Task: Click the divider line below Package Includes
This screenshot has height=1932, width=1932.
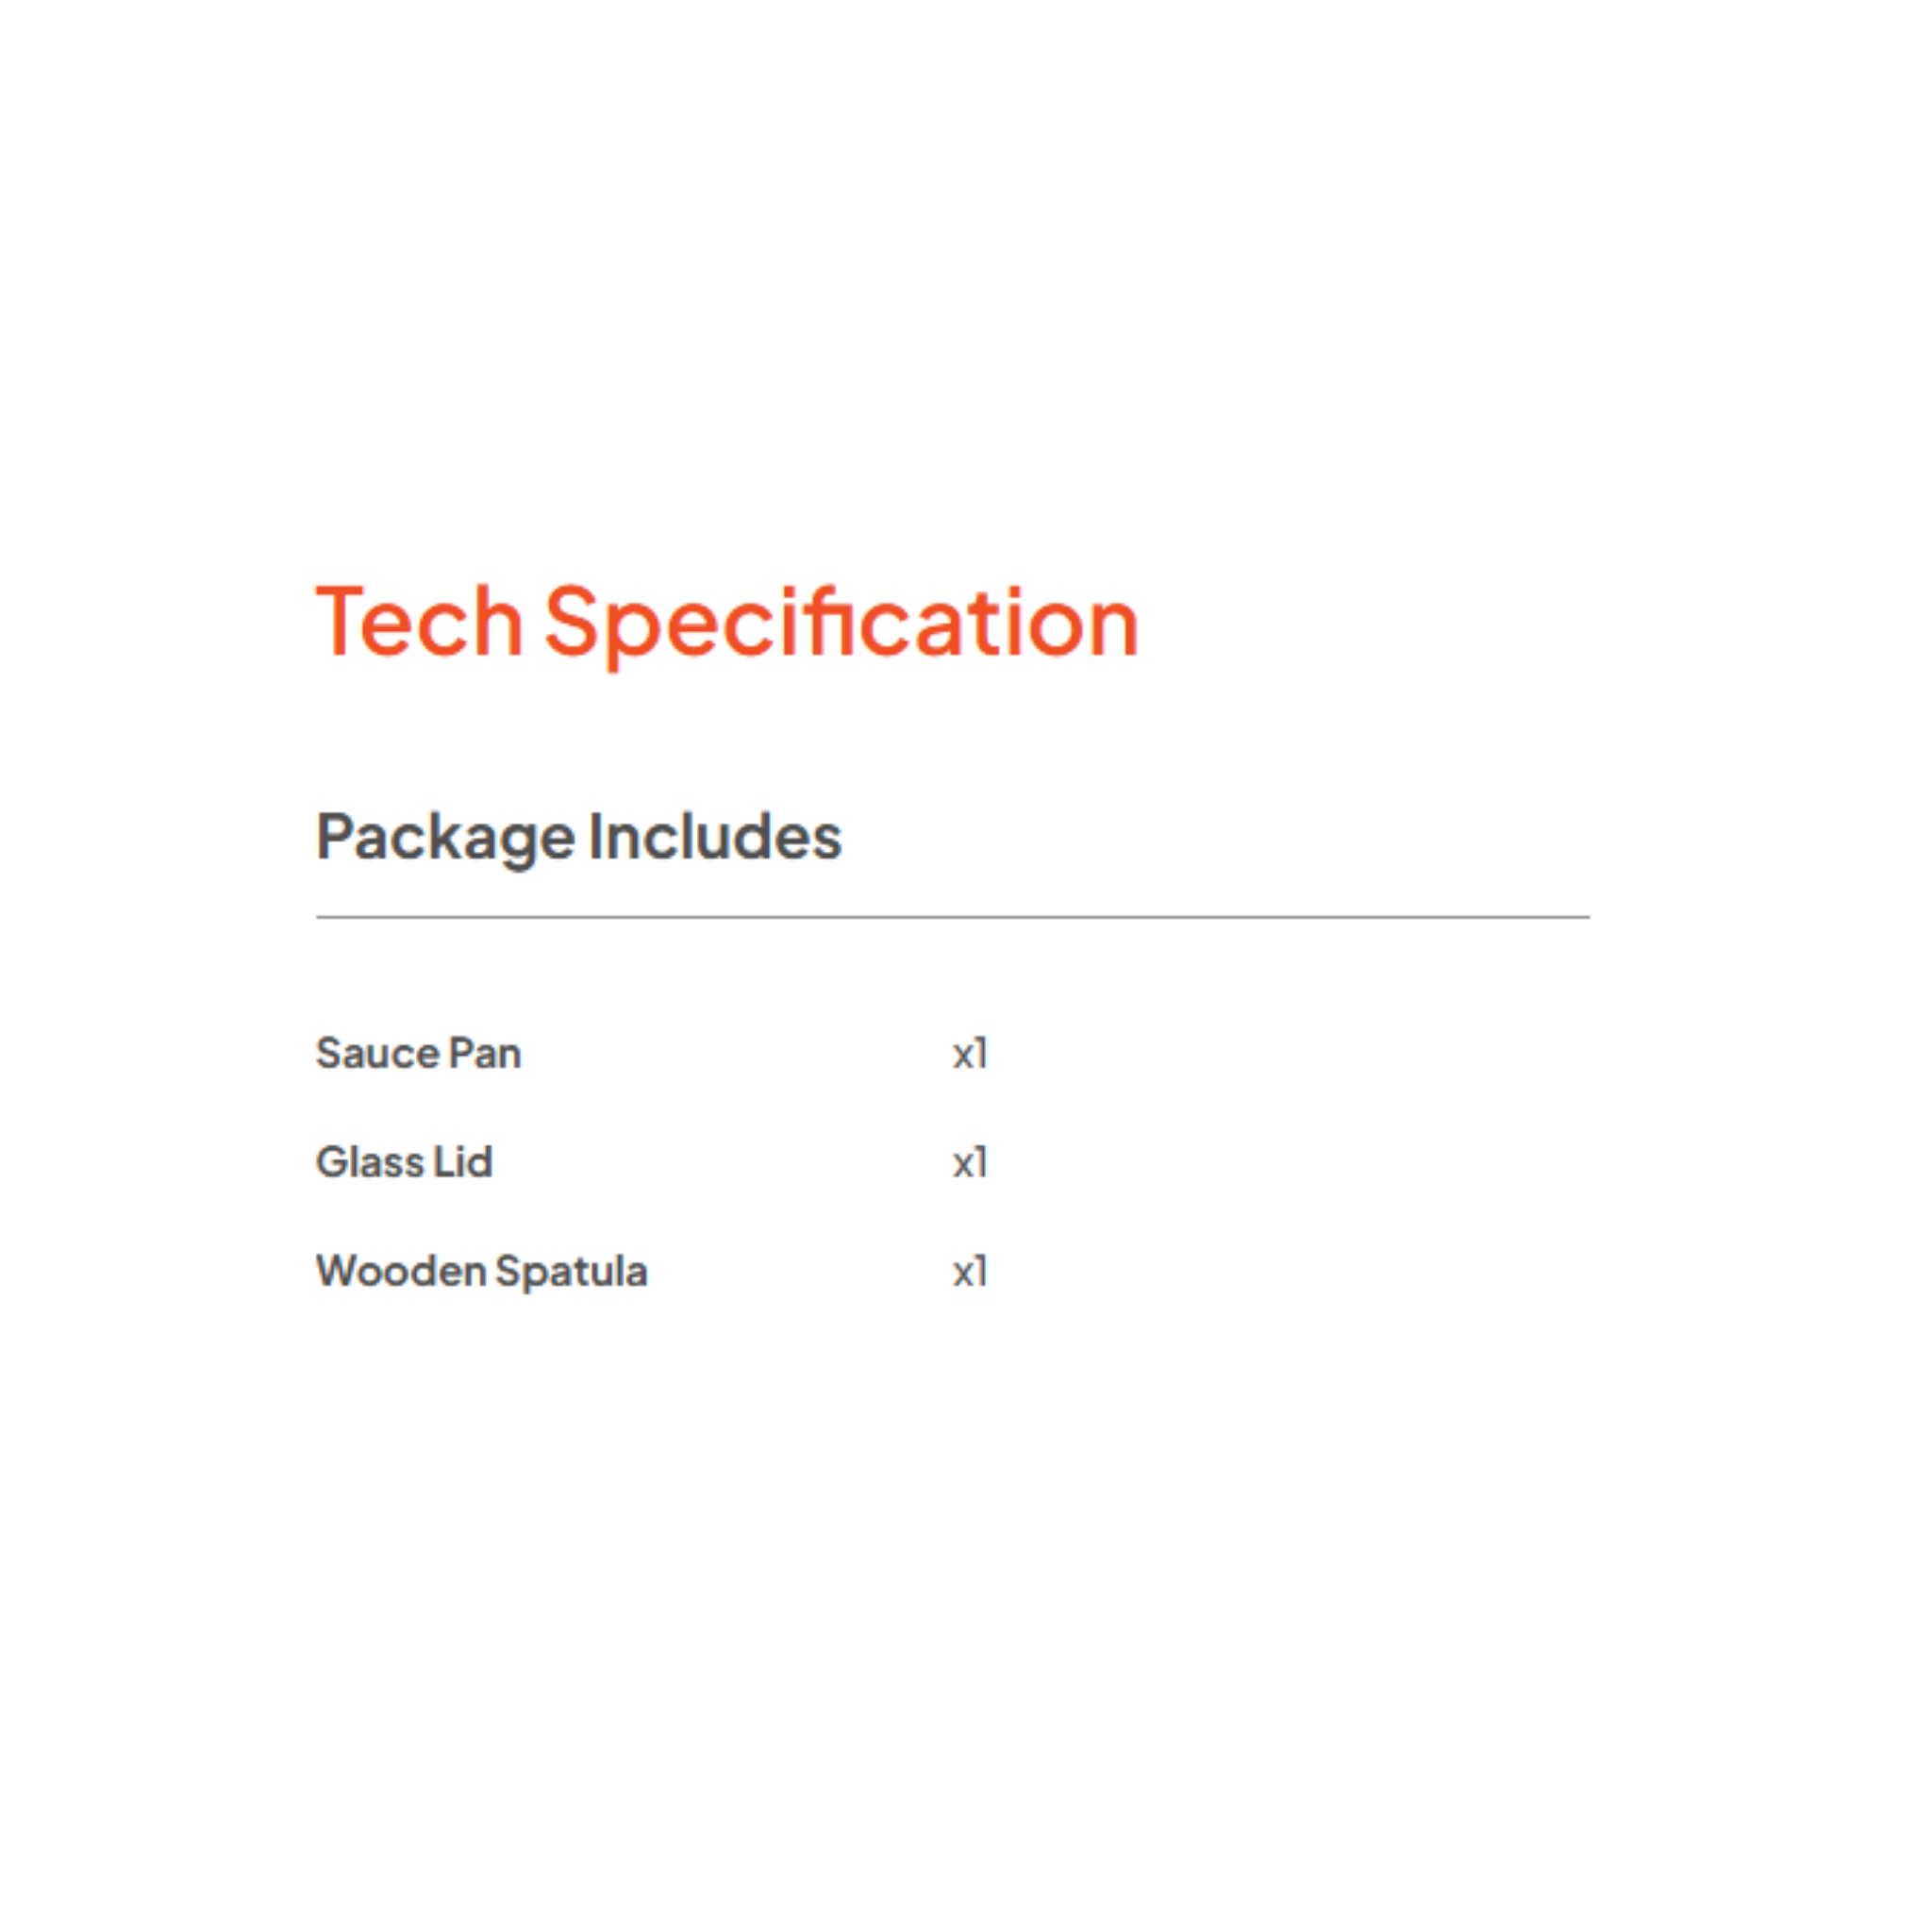Action: click(952, 916)
